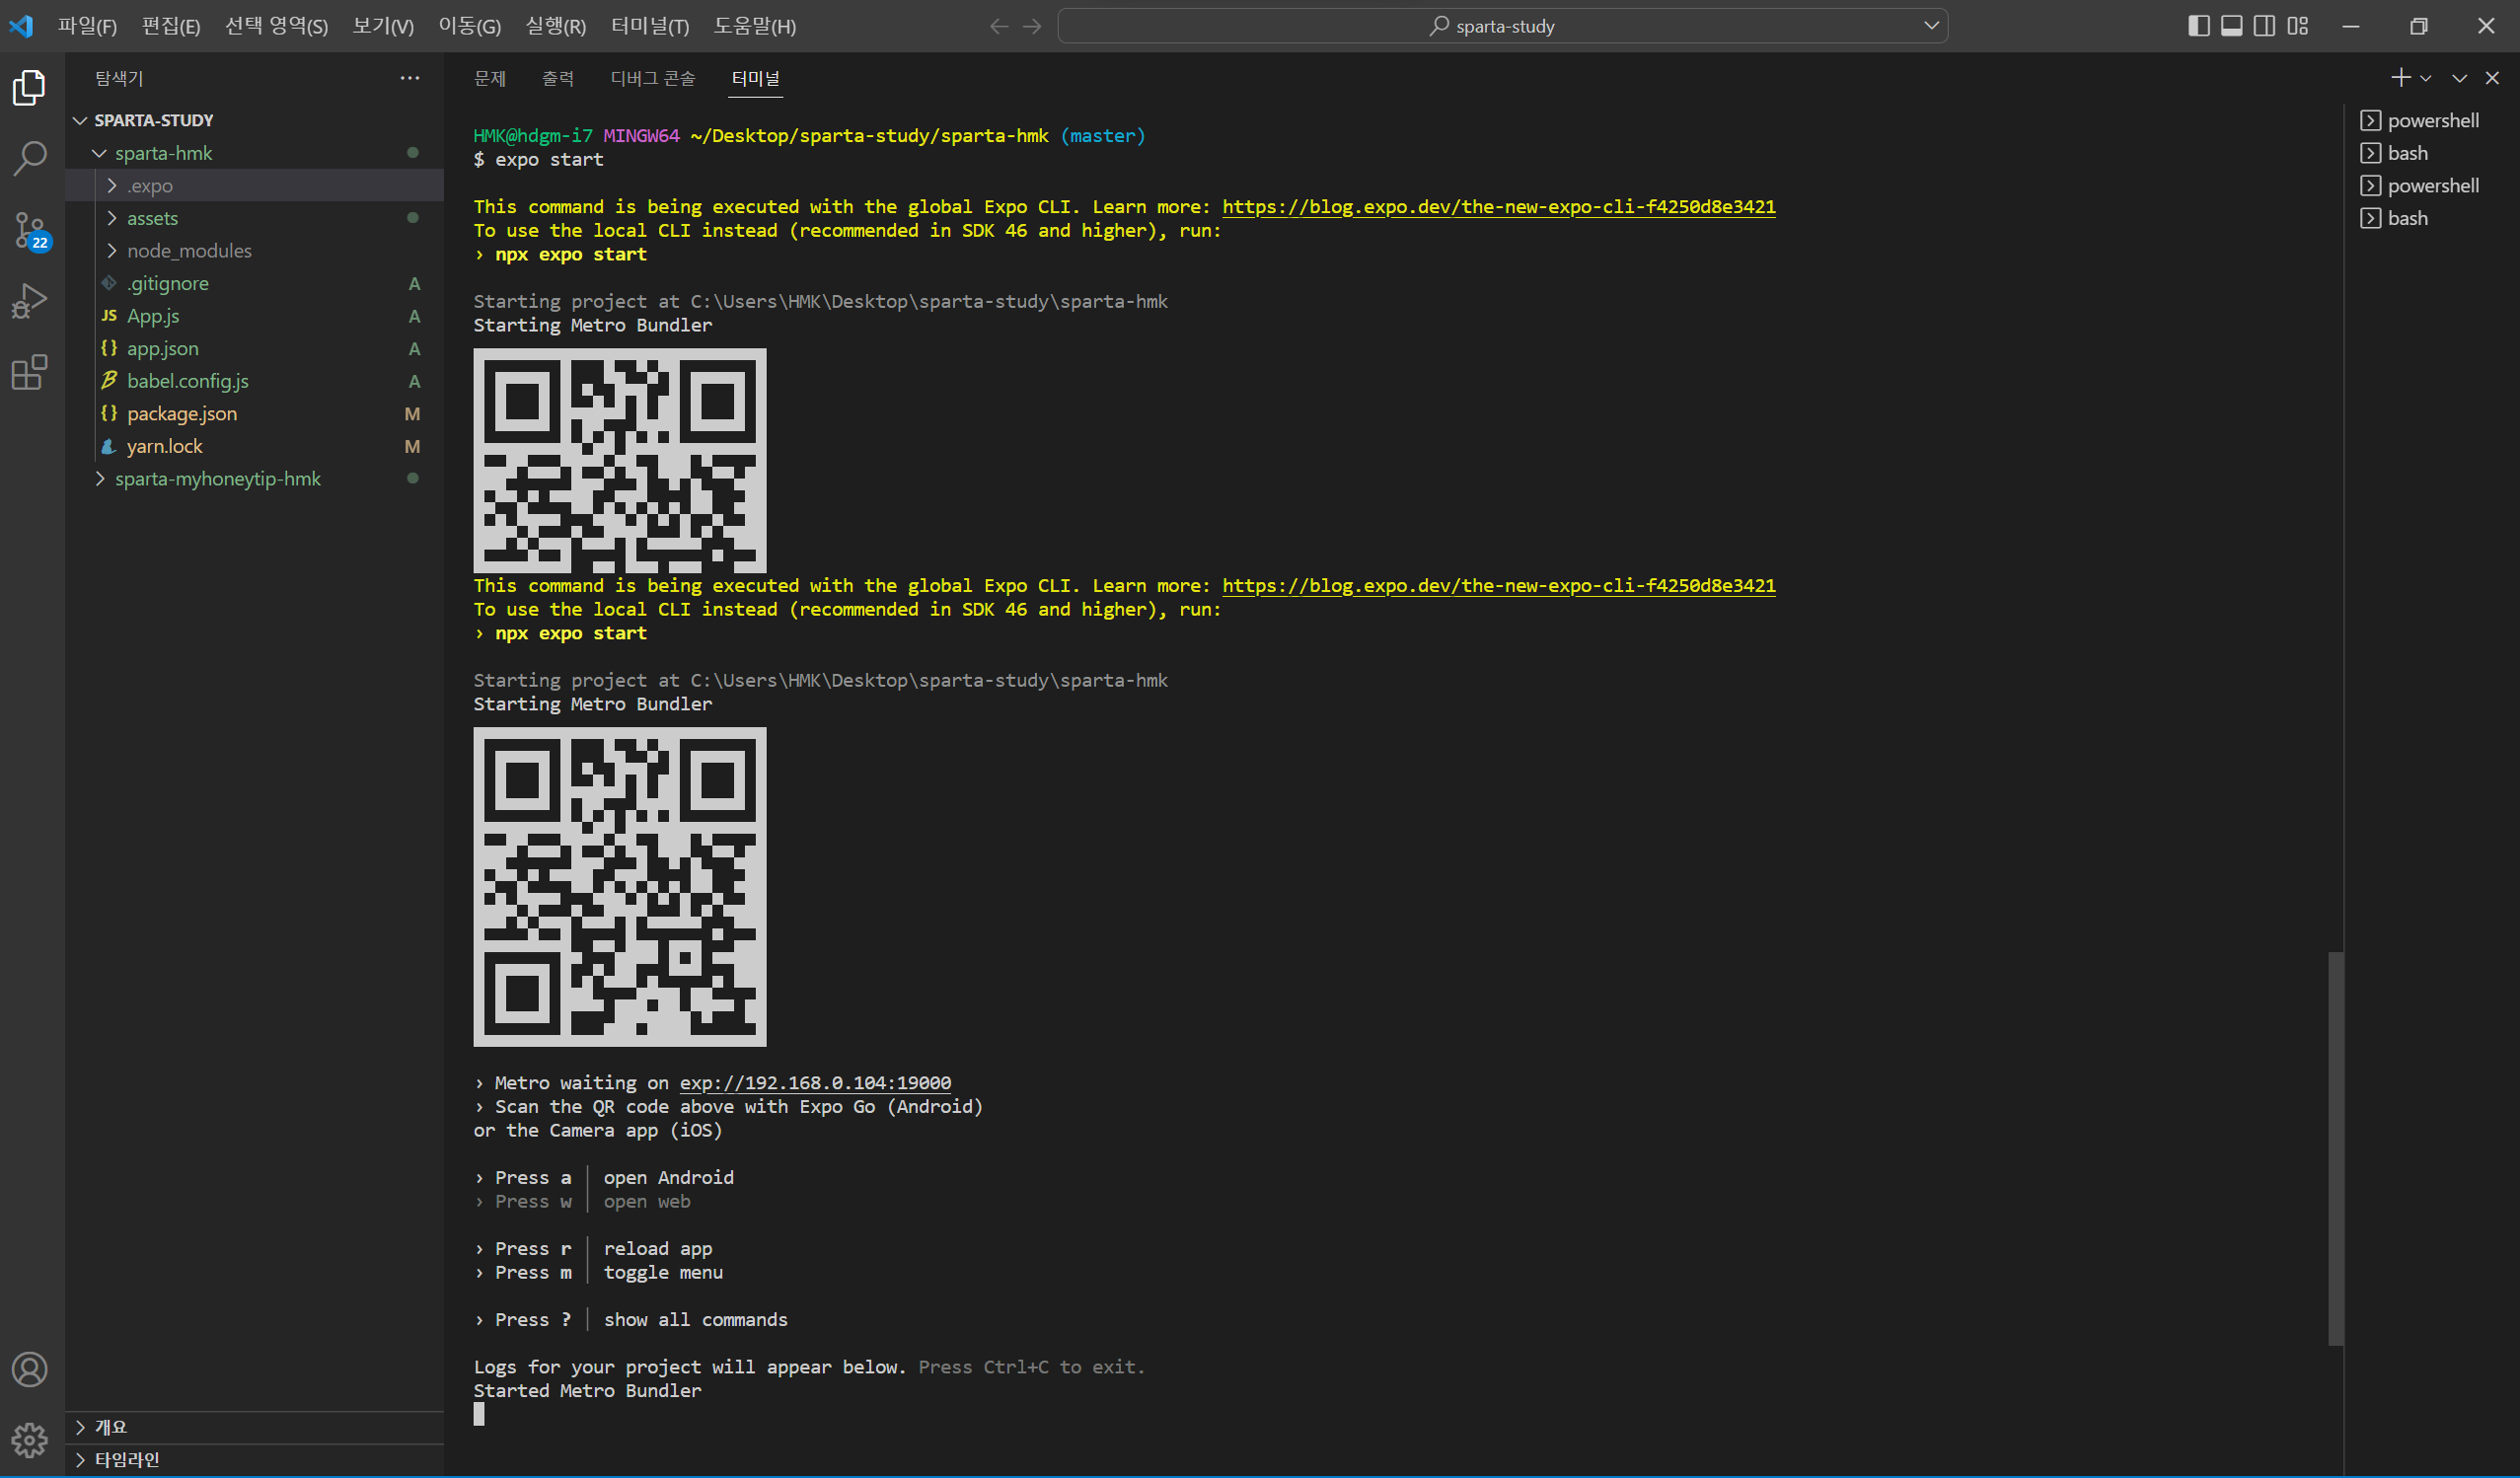Open the 보기(V) menu
This screenshot has height=1478, width=2520.
(x=383, y=26)
